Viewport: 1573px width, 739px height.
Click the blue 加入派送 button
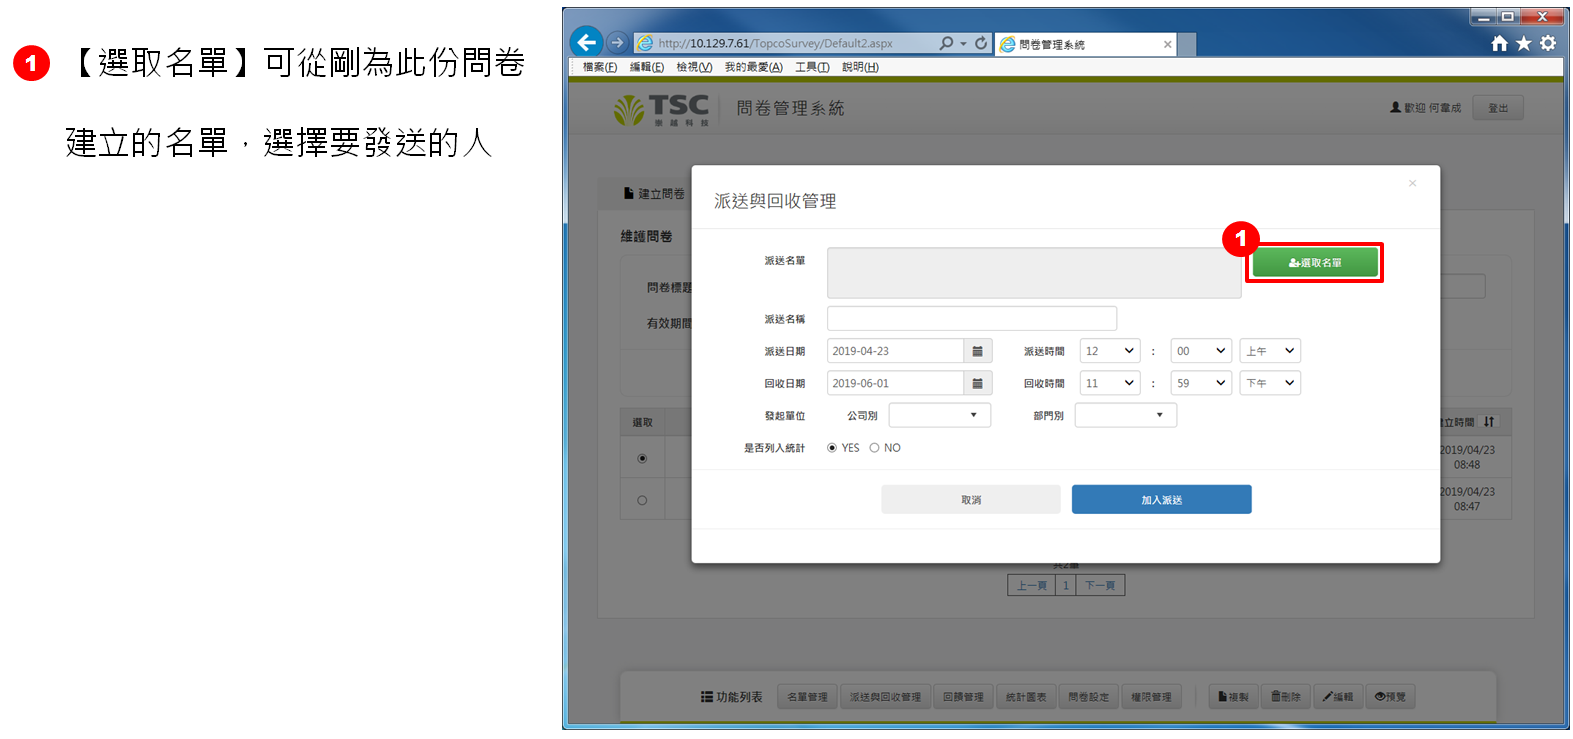coord(1161,500)
